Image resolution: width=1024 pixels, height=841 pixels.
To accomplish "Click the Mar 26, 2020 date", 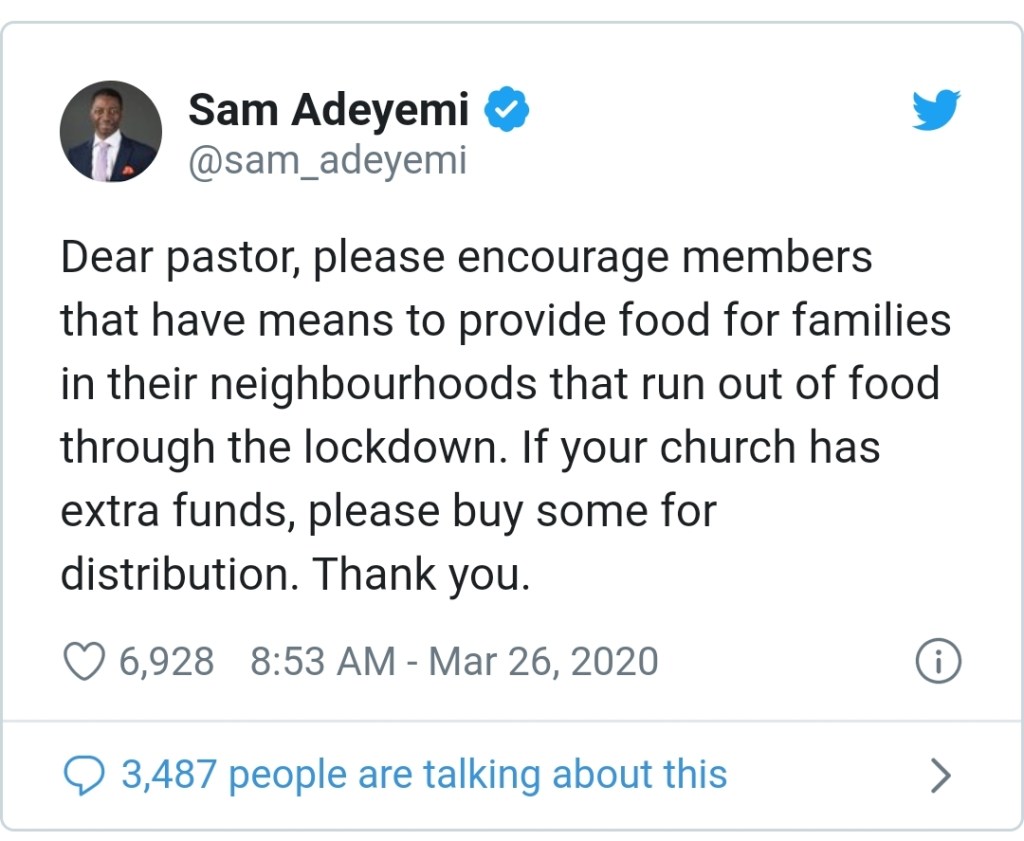I will 544,662.
